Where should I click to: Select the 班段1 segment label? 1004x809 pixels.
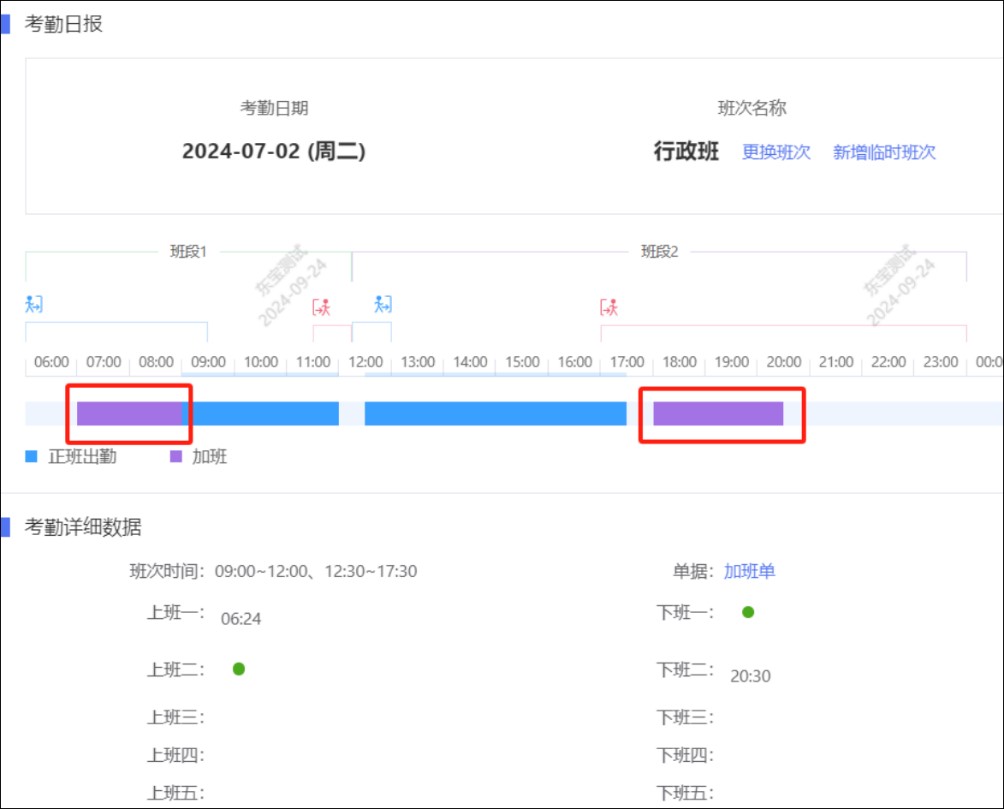tap(188, 252)
